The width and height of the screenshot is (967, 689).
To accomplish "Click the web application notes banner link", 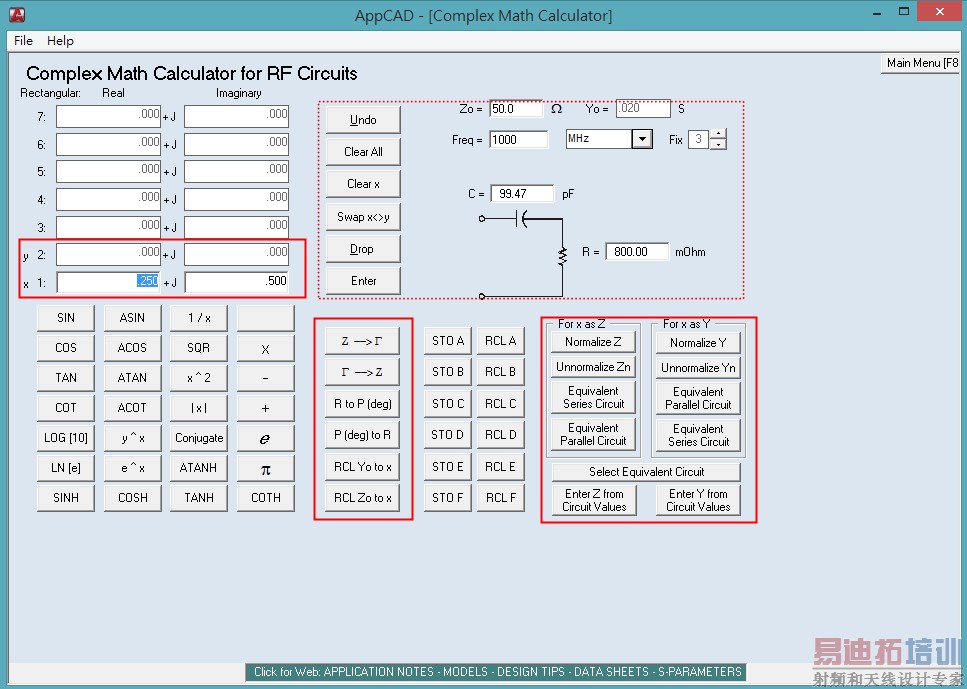I will point(497,672).
